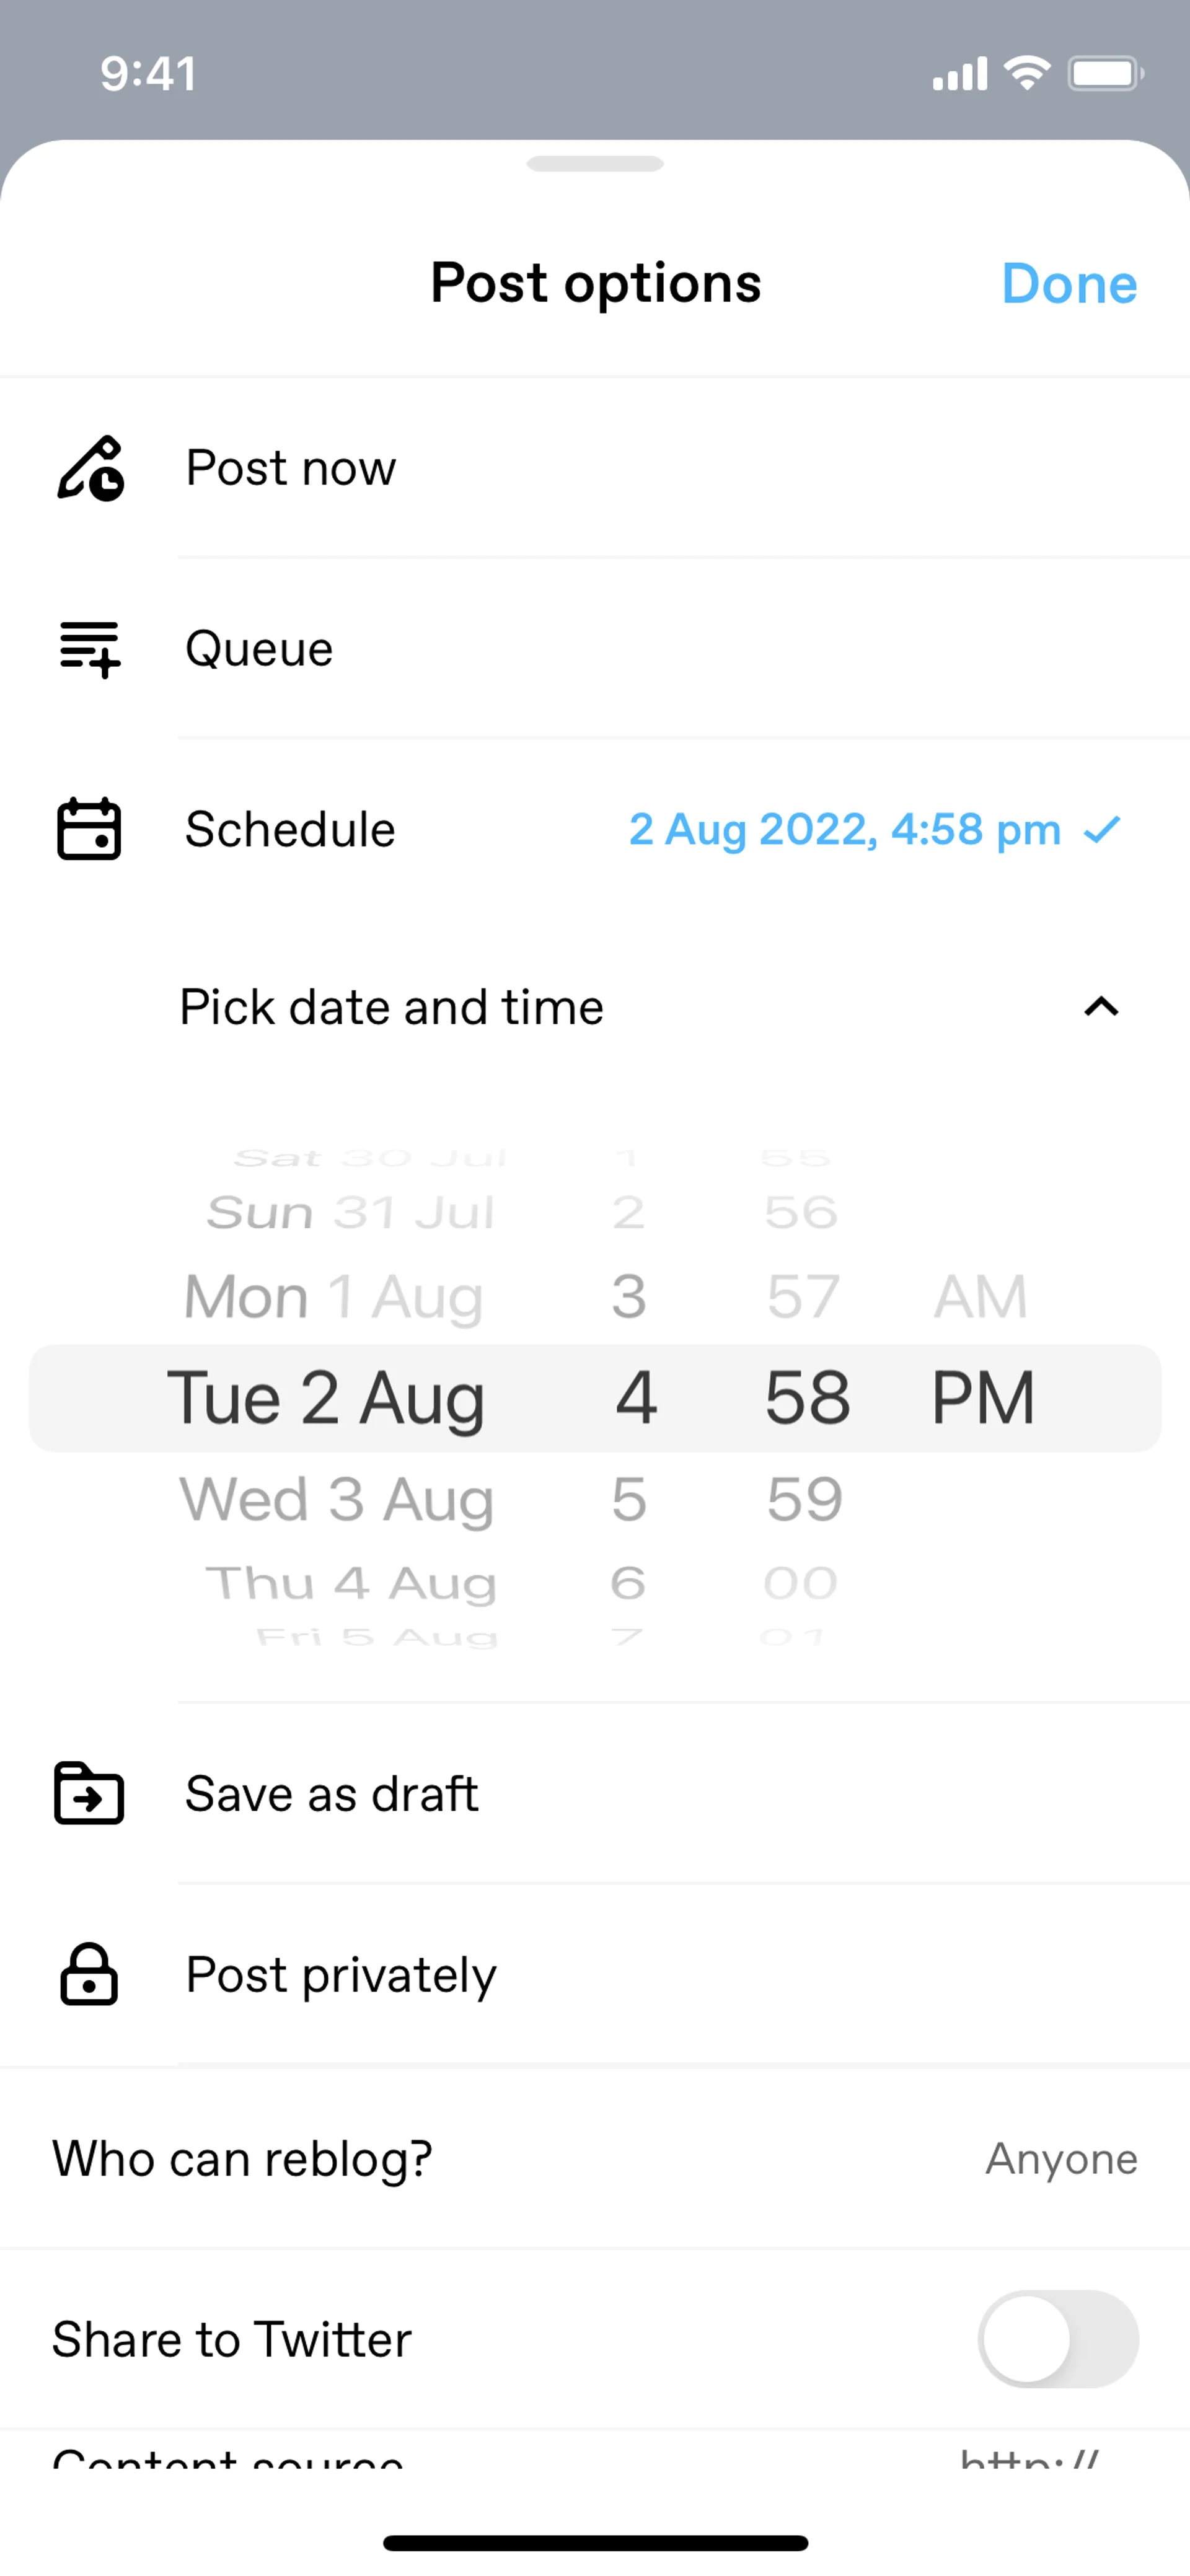Select AM in the time picker
This screenshot has height=2576, width=1190.
click(980, 1297)
